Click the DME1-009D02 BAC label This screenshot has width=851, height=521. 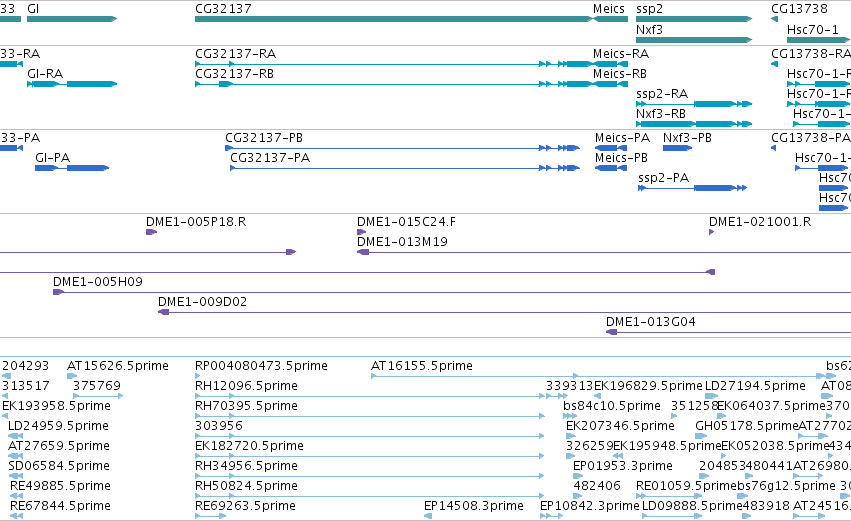[x=202, y=301]
